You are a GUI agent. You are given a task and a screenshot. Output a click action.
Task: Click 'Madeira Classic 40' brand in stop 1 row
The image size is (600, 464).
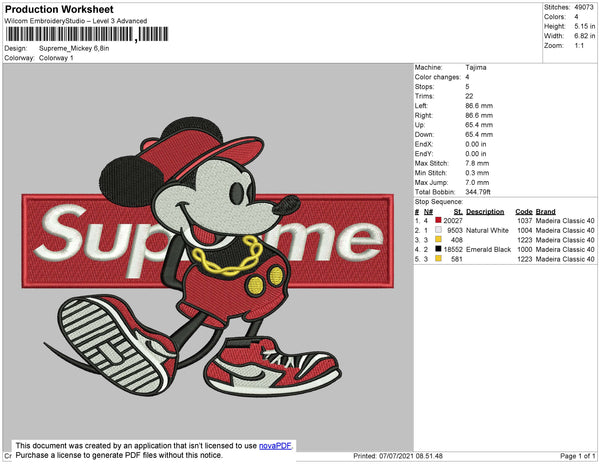click(x=565, y=221)
